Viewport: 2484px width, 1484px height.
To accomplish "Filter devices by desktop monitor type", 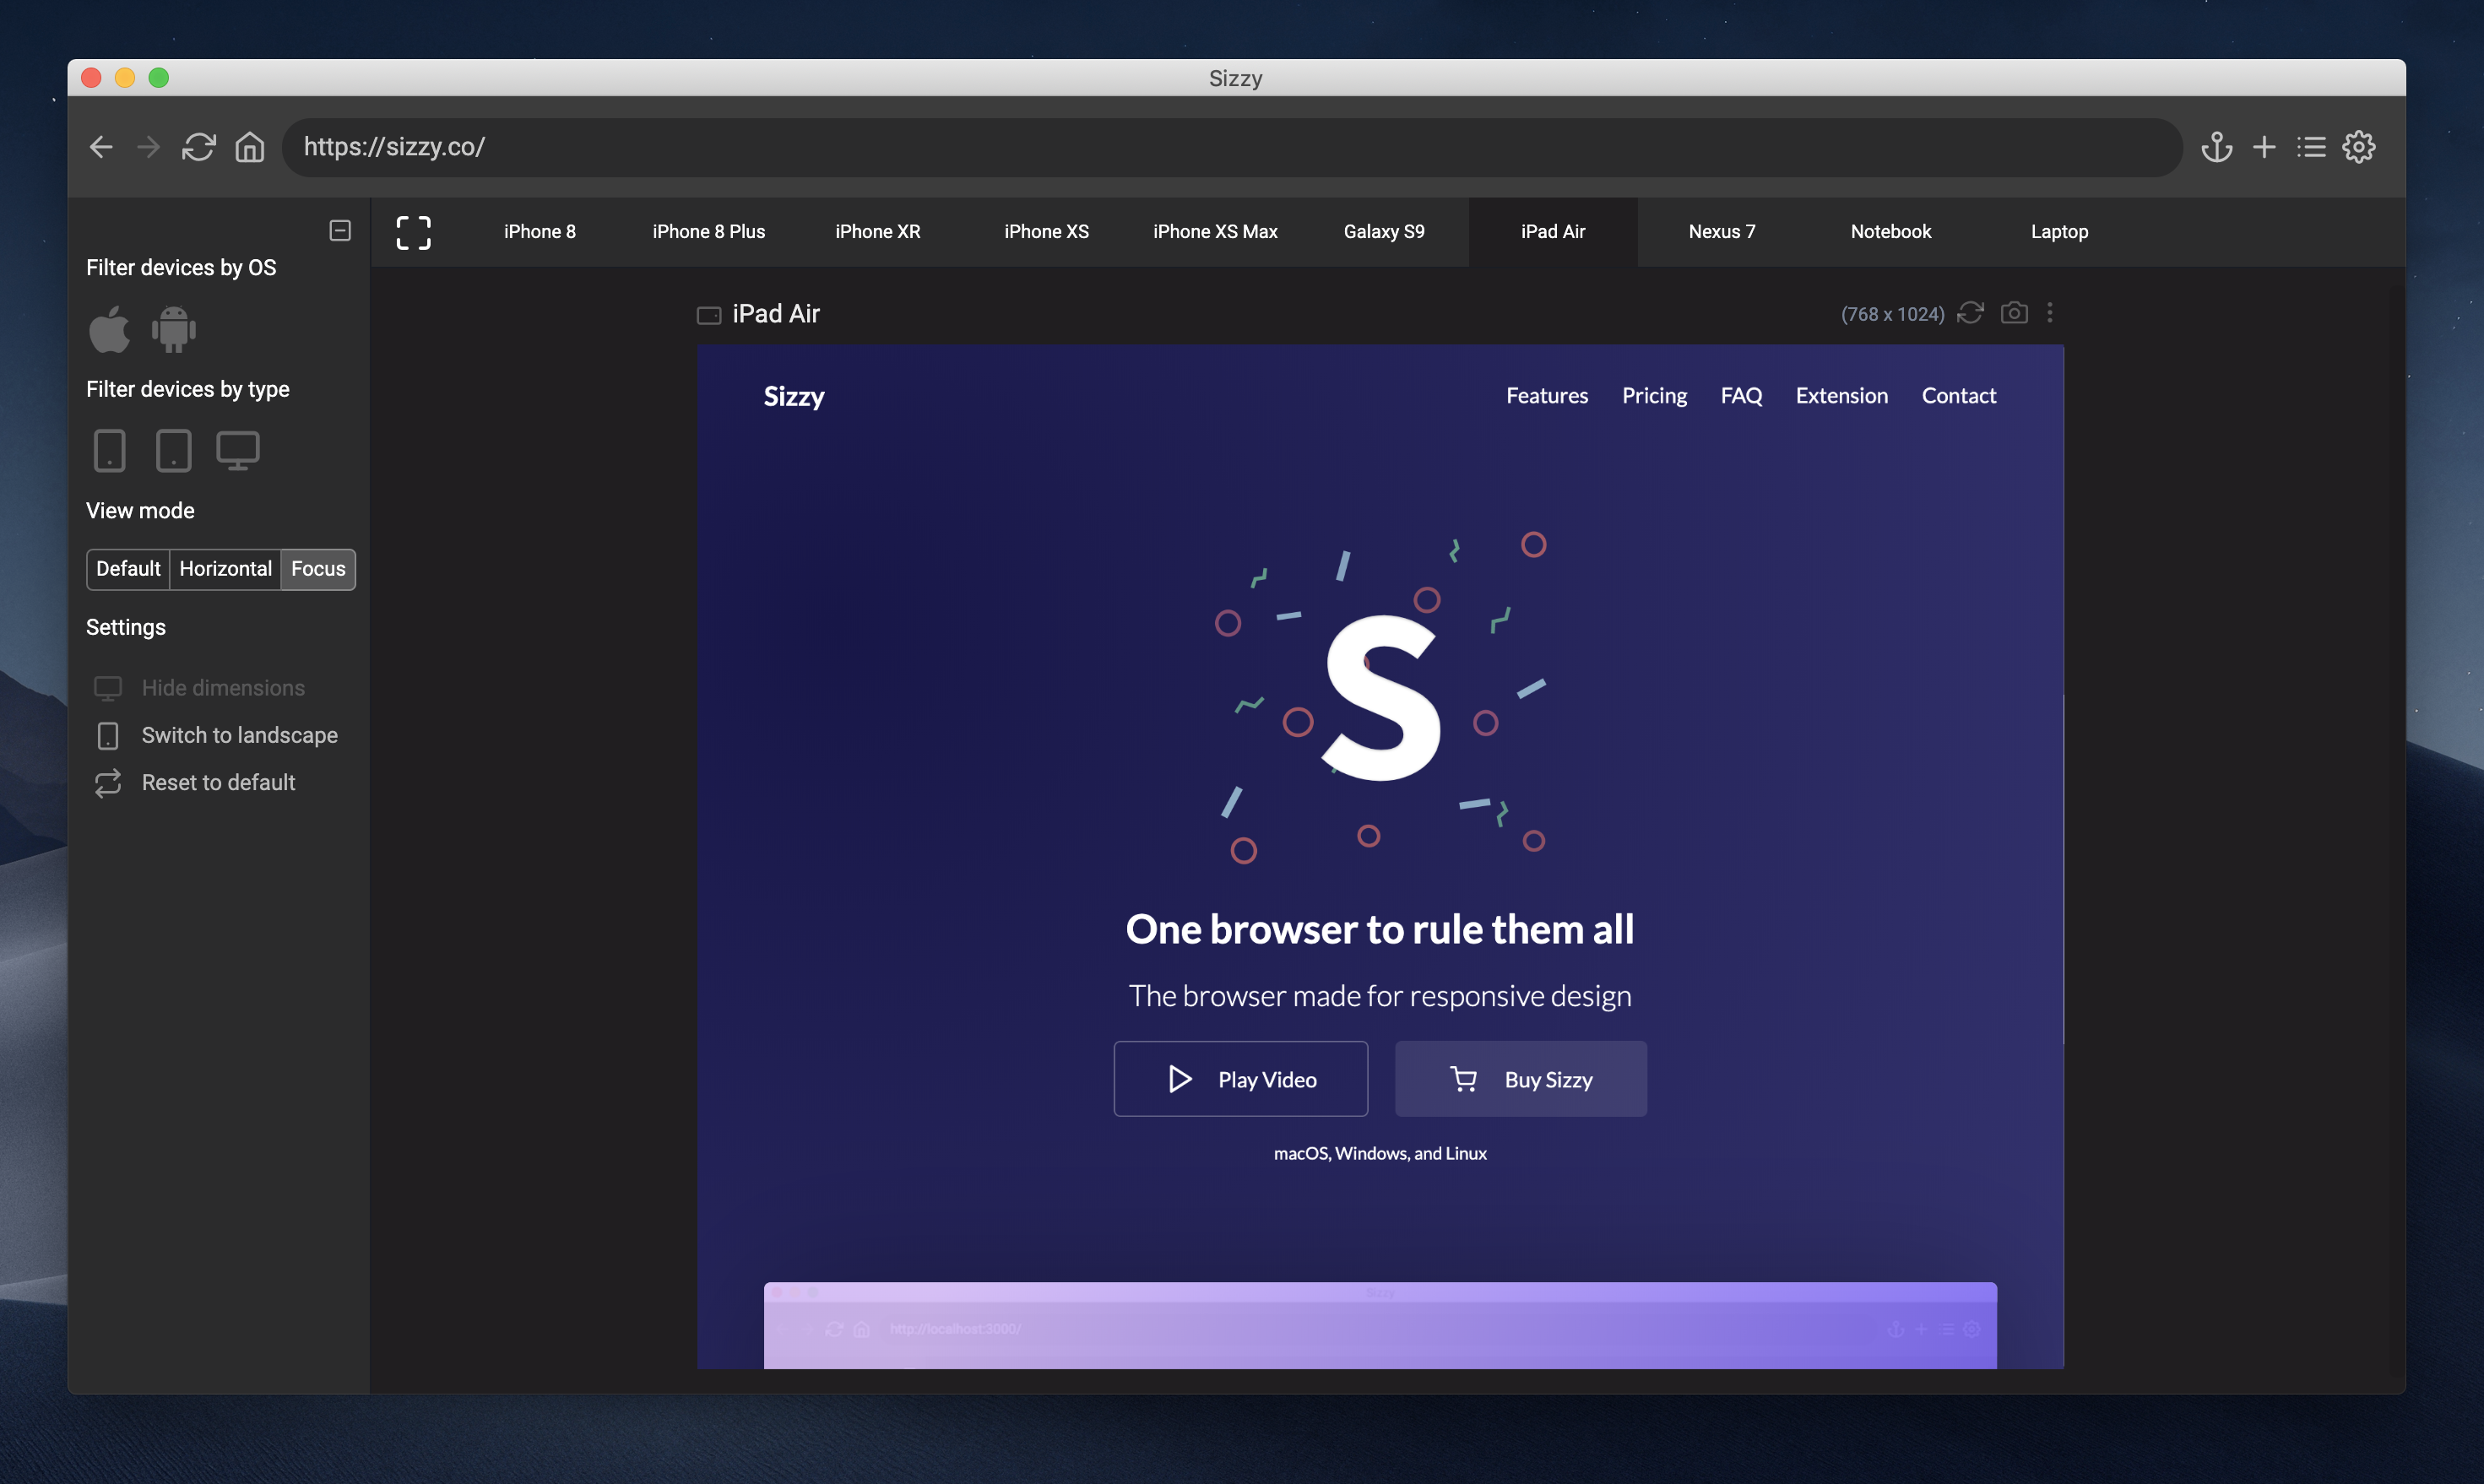I will [x=238, y=450].
